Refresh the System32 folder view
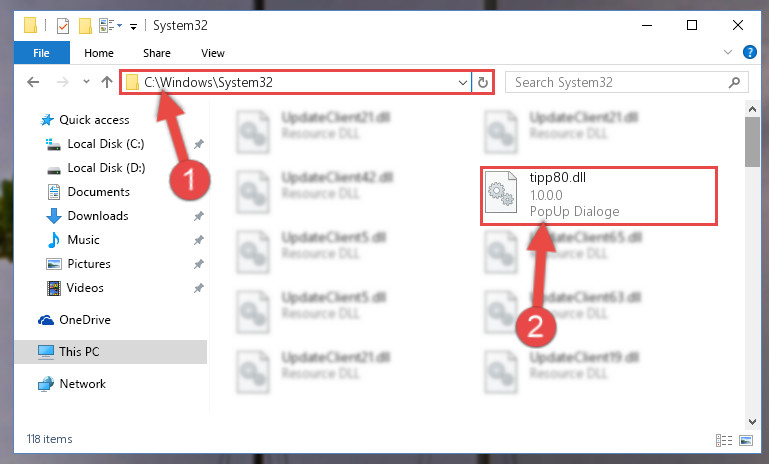 click(x=483, y=82)
